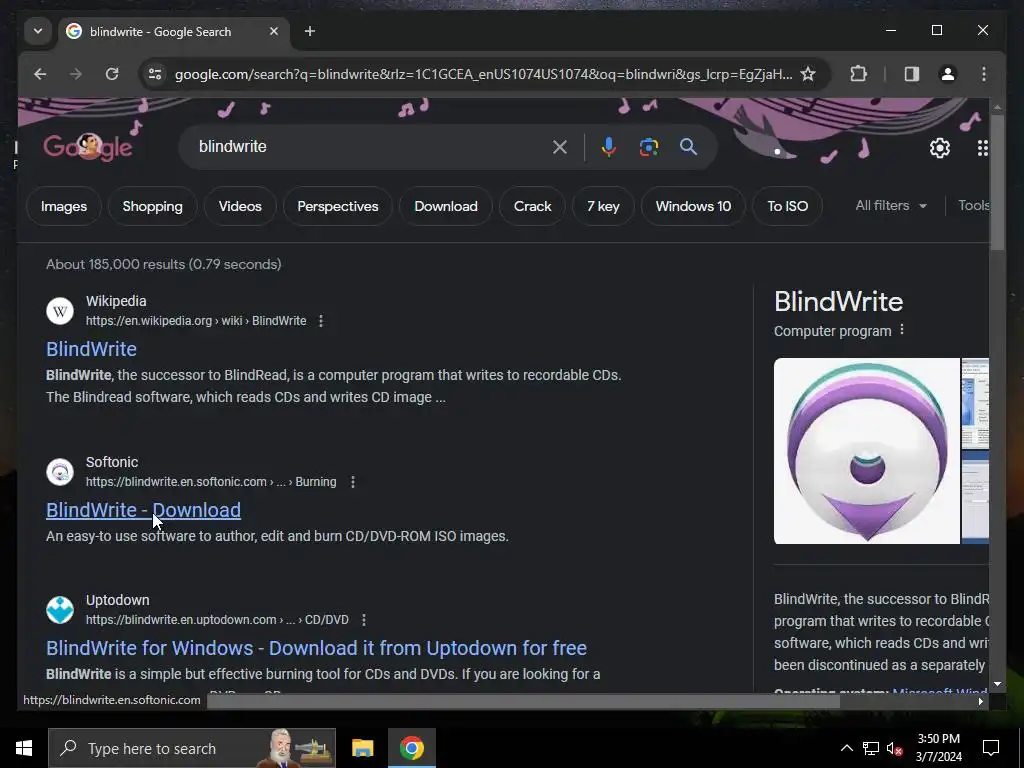1024x768 pixels.
Task: Open the tab search dropdown
Action: pyautogui.click(x=38, y=31)
